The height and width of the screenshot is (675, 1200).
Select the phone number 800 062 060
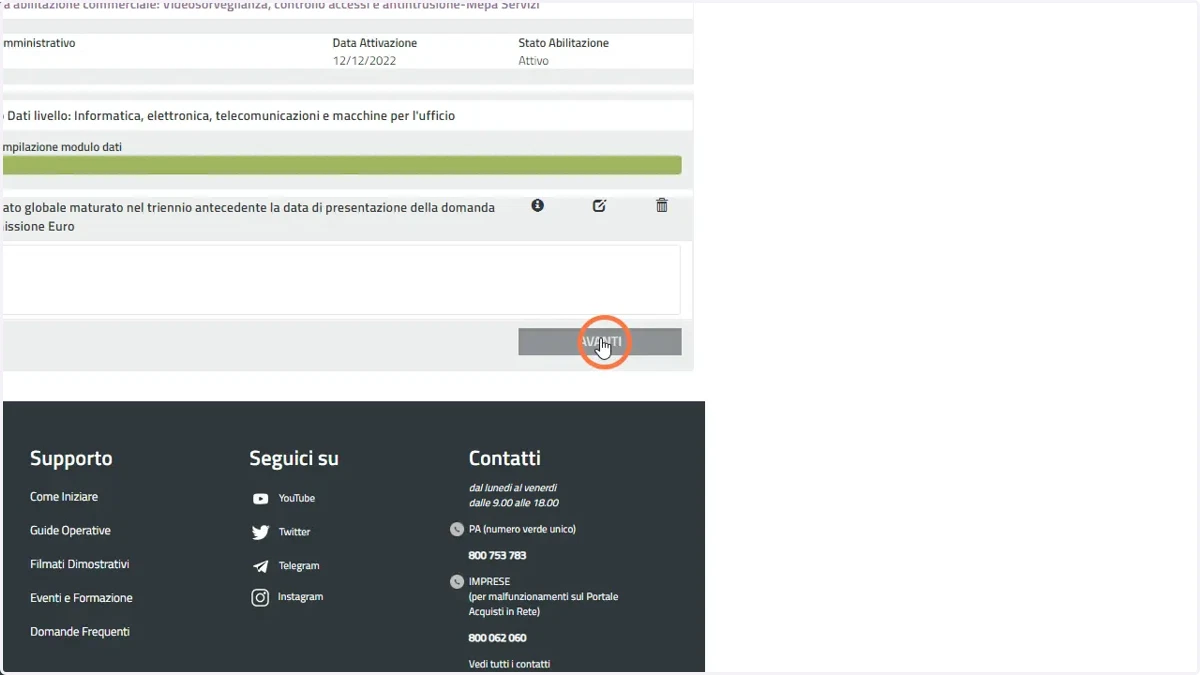tap(497, 638)
